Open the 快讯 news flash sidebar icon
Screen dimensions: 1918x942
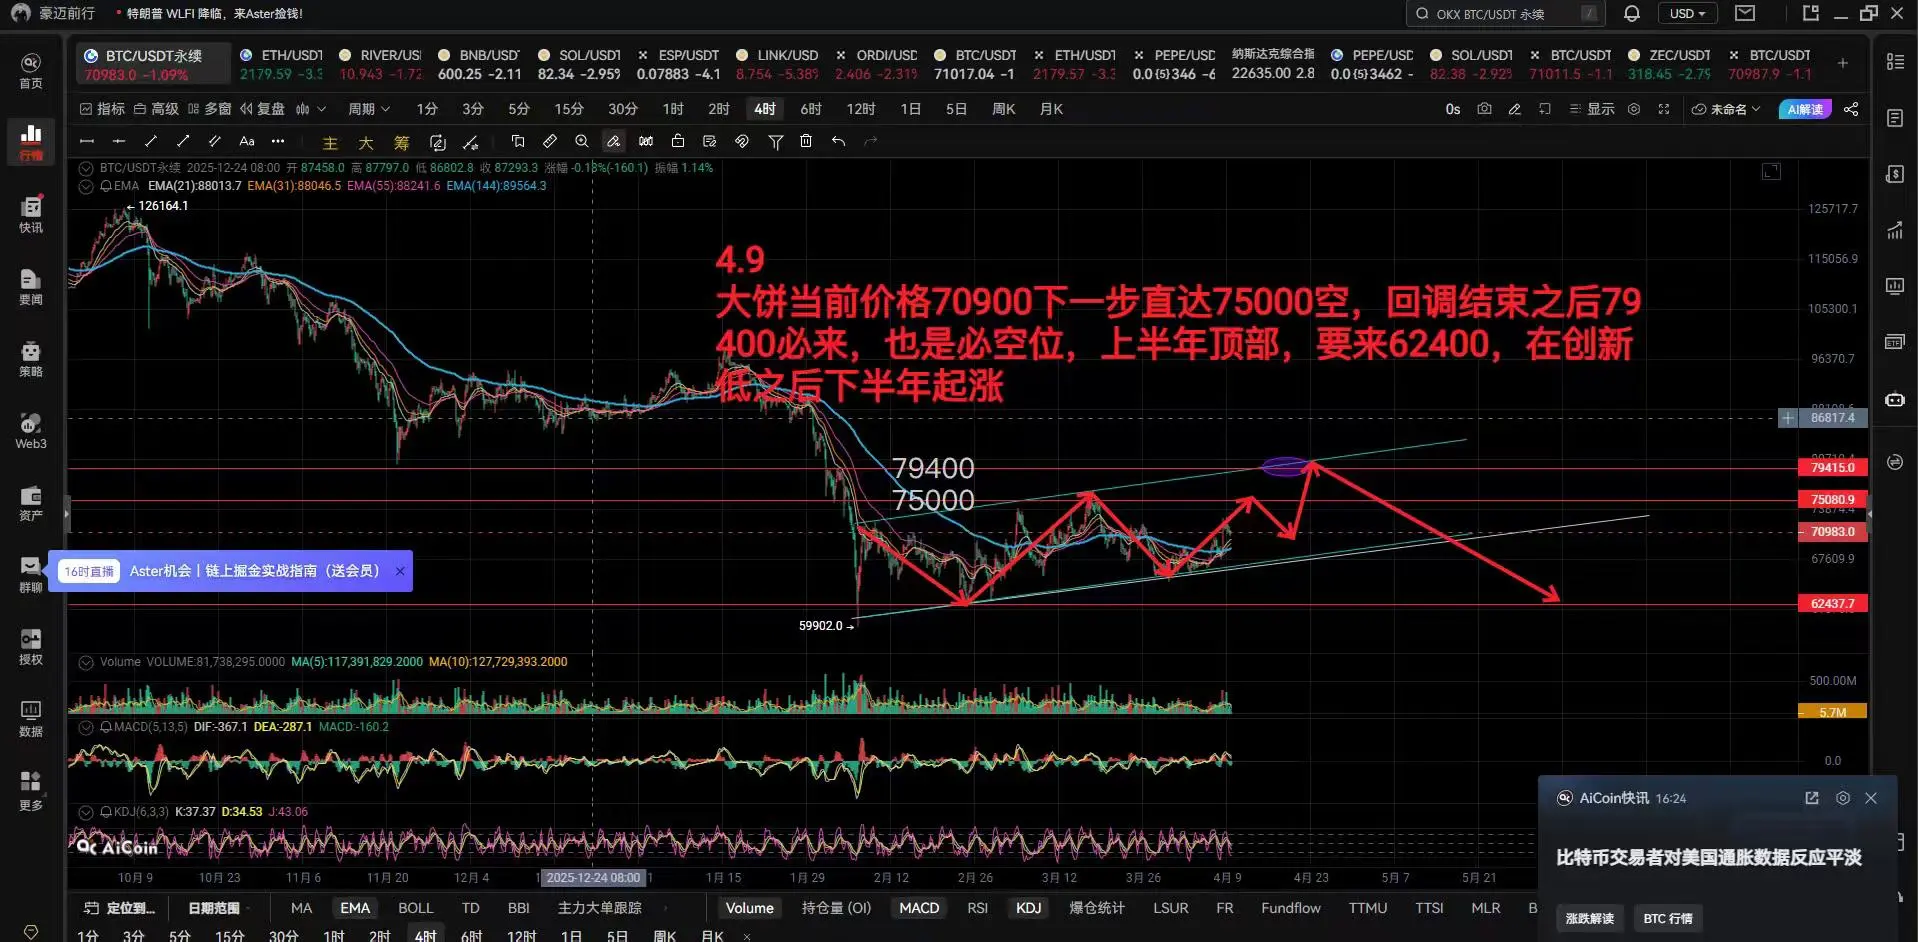coord(31,214)
